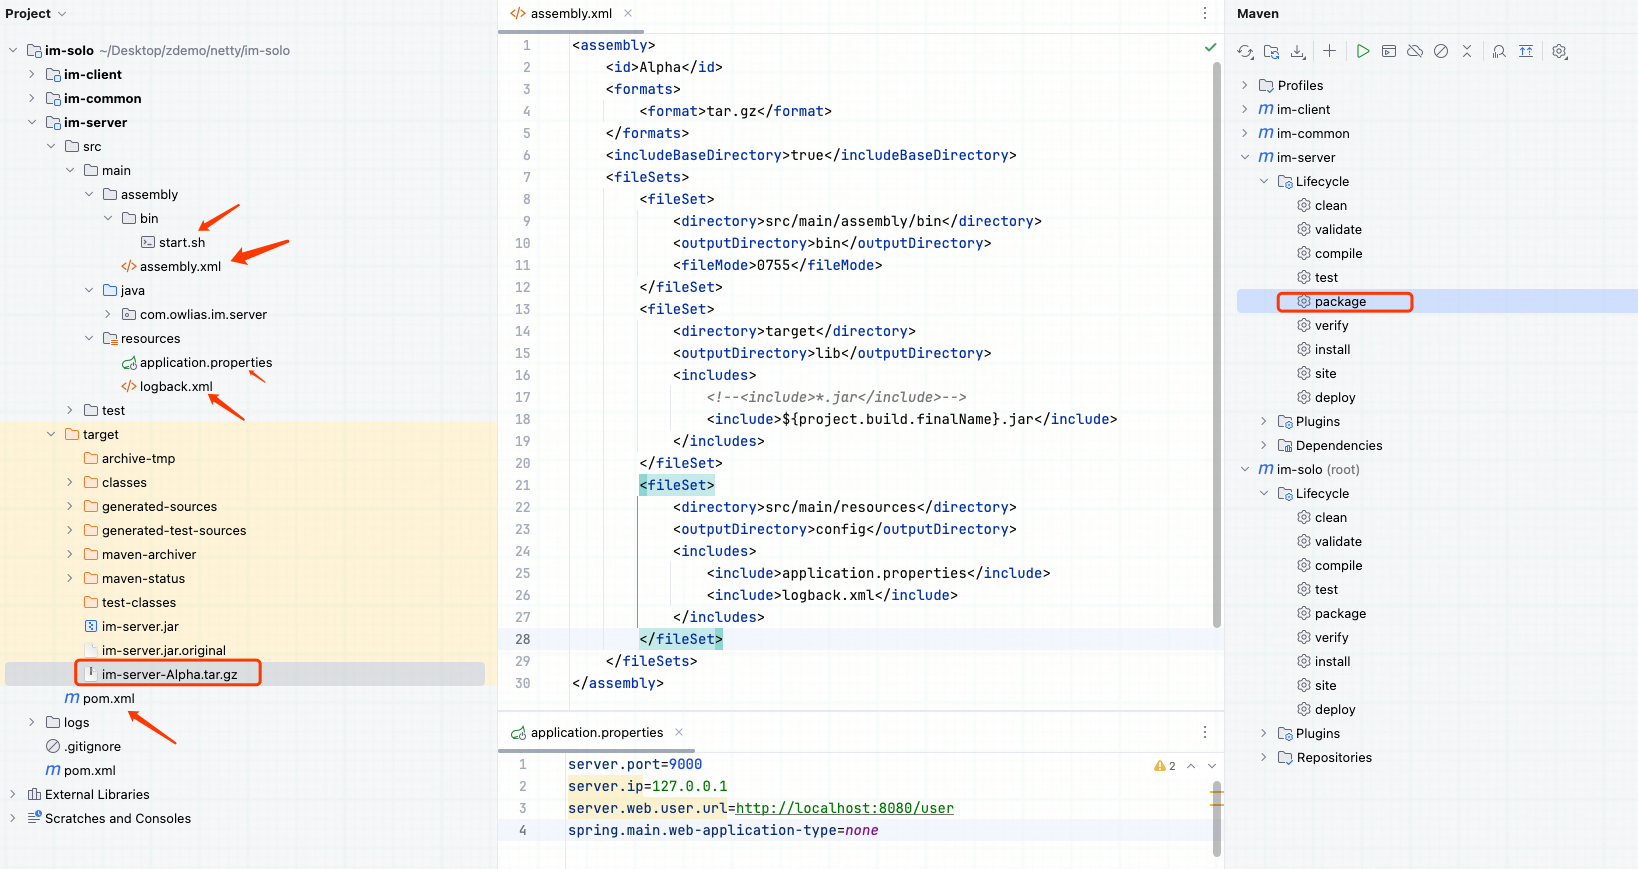Toggle Maven offline mode

[1415, 51]
